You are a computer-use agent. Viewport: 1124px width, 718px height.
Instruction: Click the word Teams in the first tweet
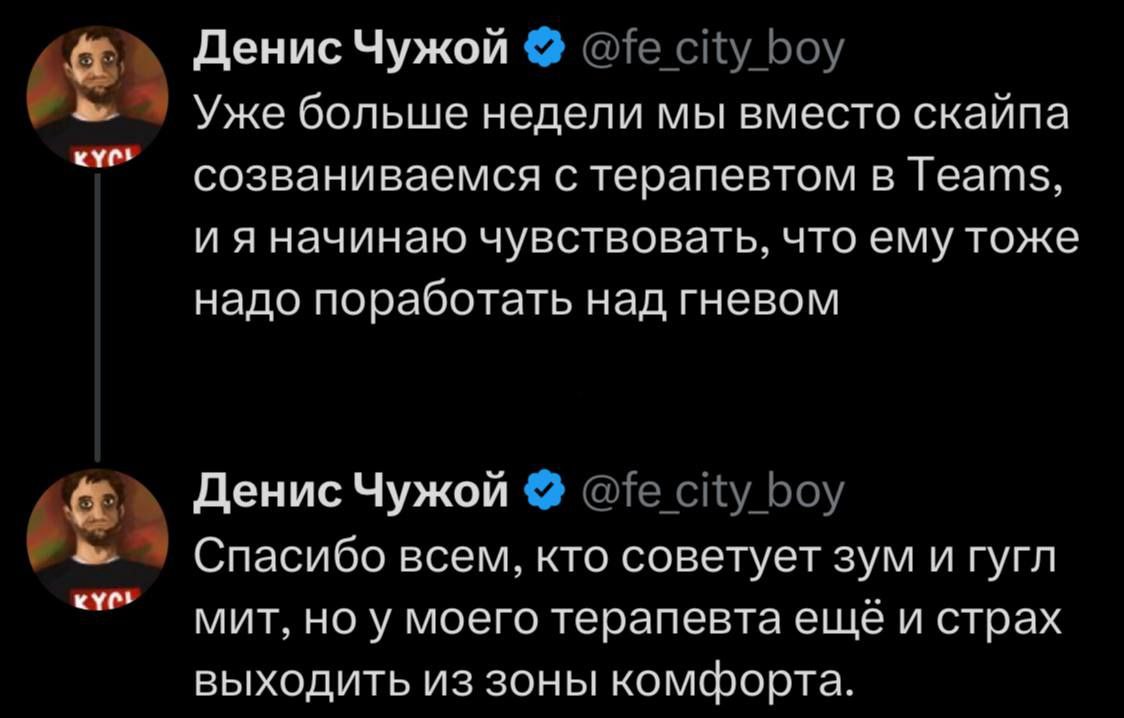(978, 176)
